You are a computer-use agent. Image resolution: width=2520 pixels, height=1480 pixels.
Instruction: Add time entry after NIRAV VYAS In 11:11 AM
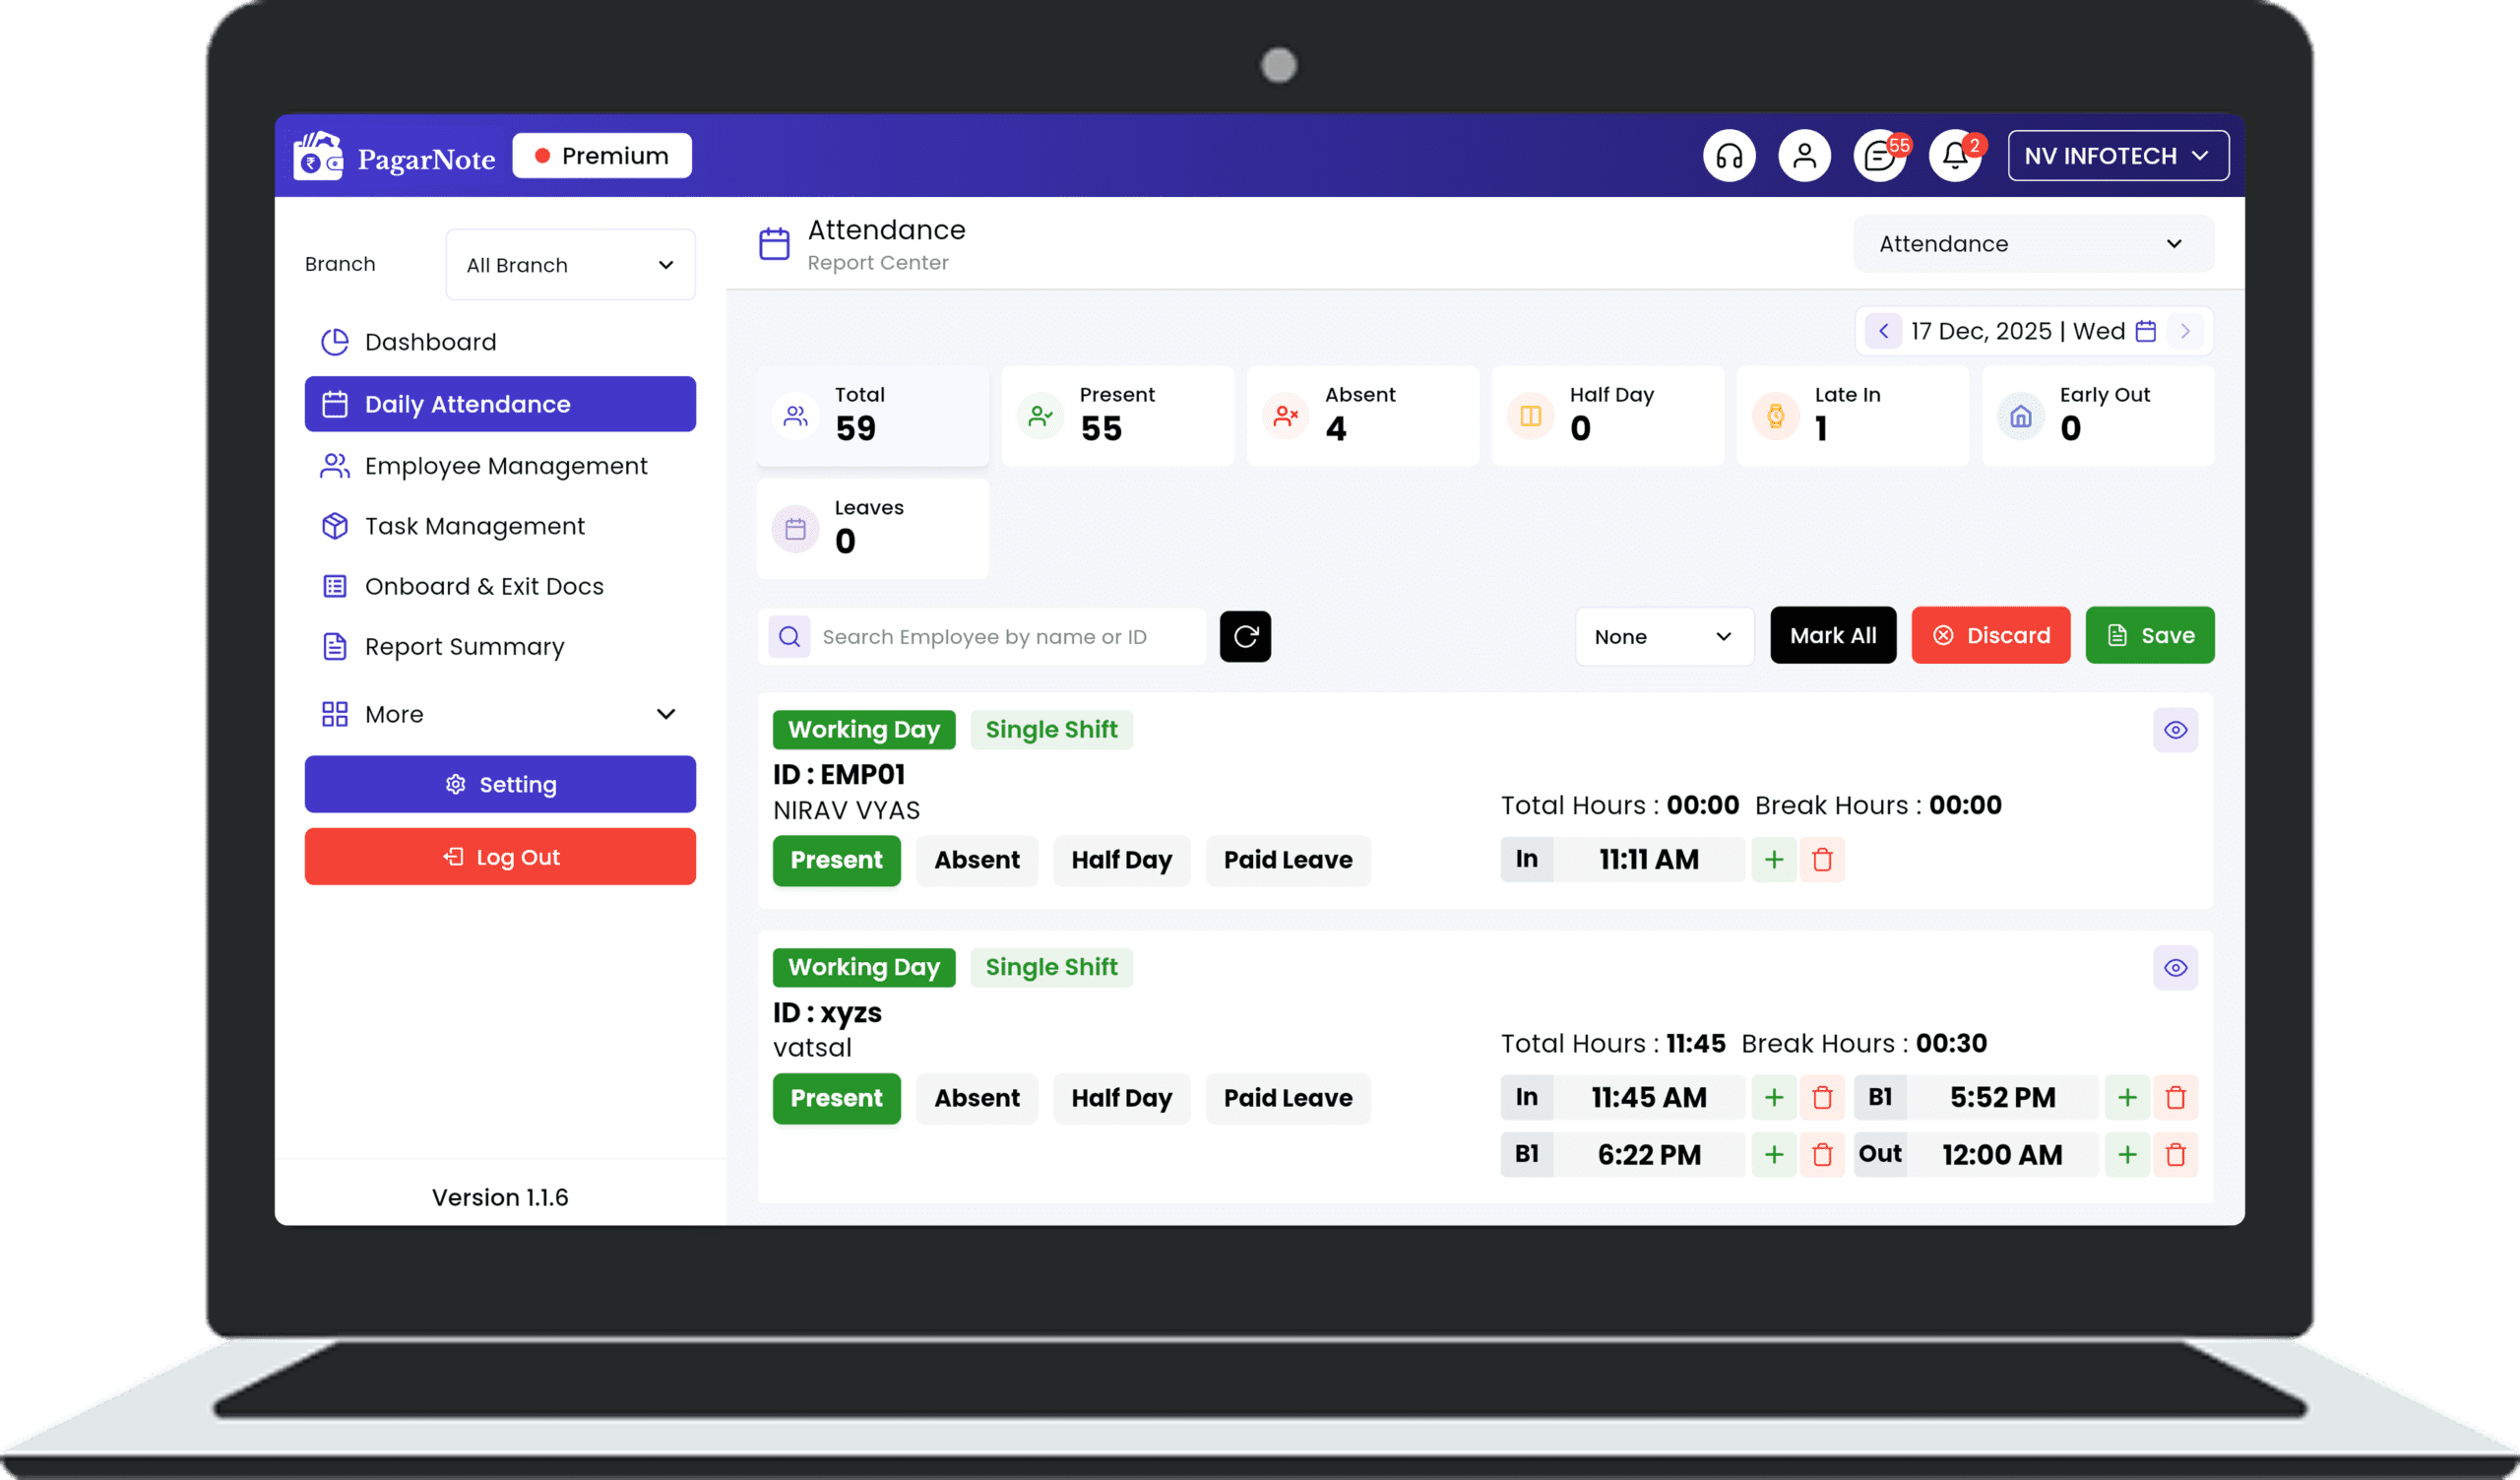point(1774,859)
